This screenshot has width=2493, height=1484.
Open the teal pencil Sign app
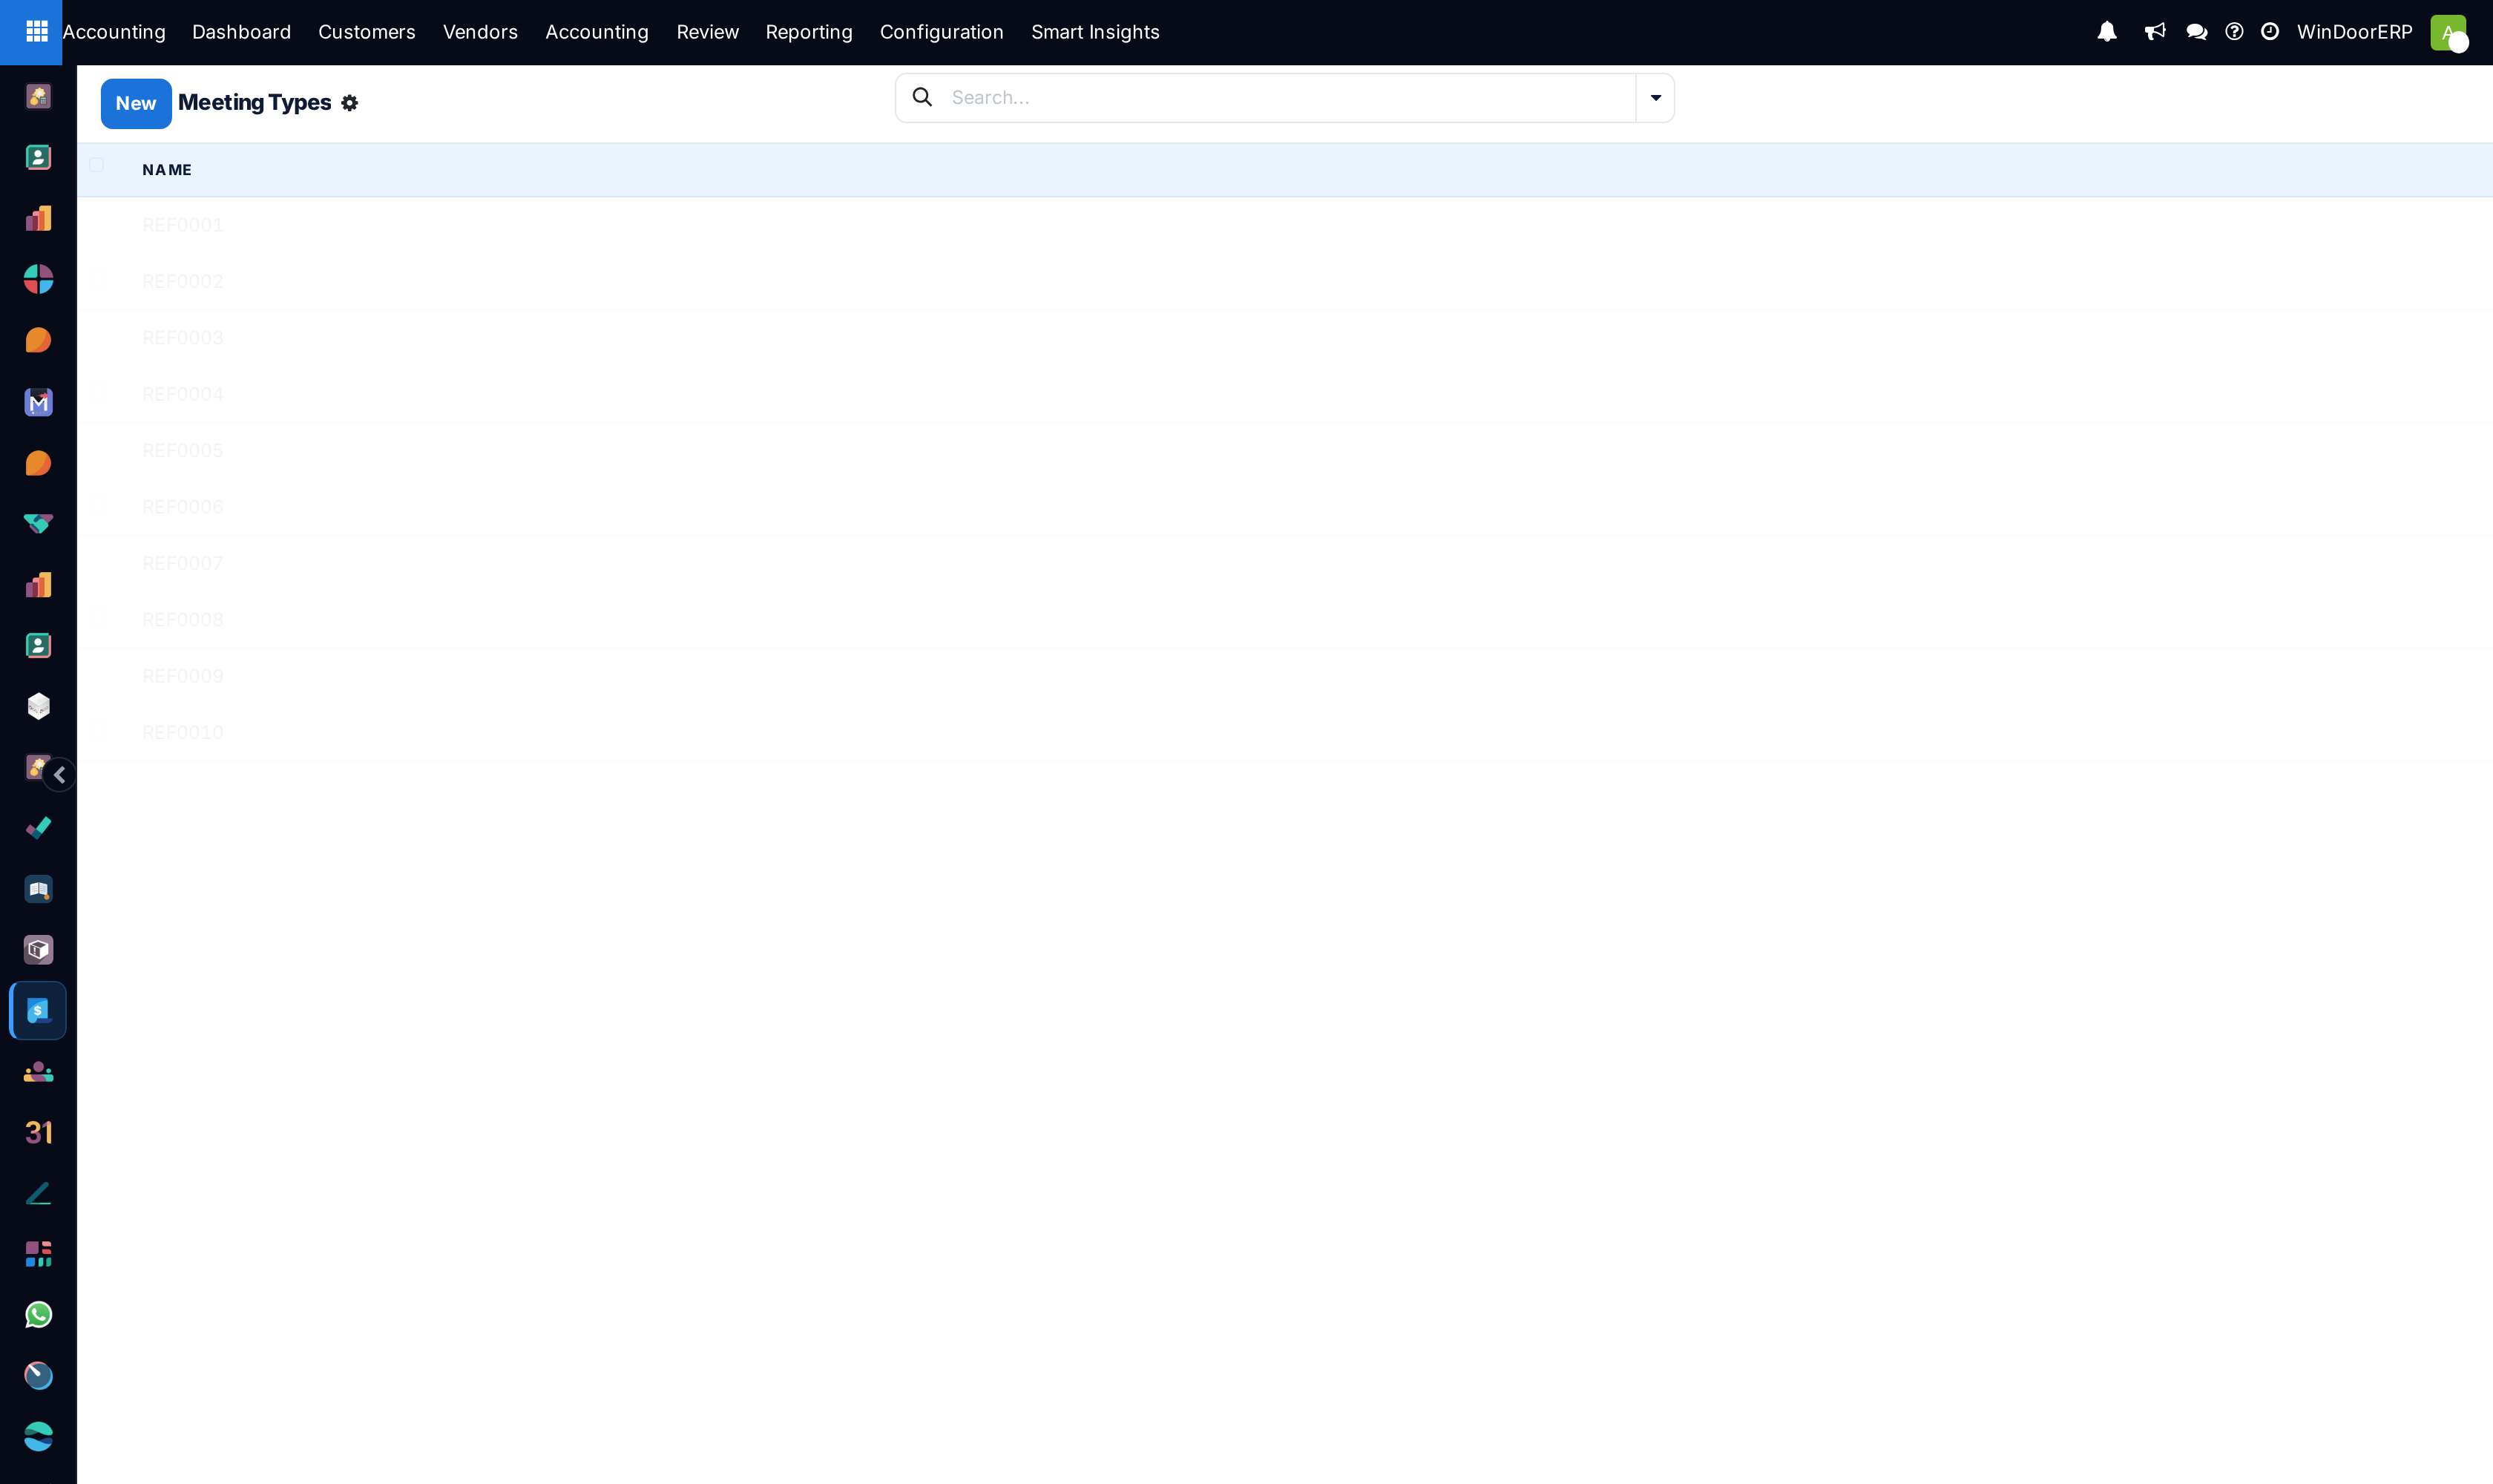38,1194
